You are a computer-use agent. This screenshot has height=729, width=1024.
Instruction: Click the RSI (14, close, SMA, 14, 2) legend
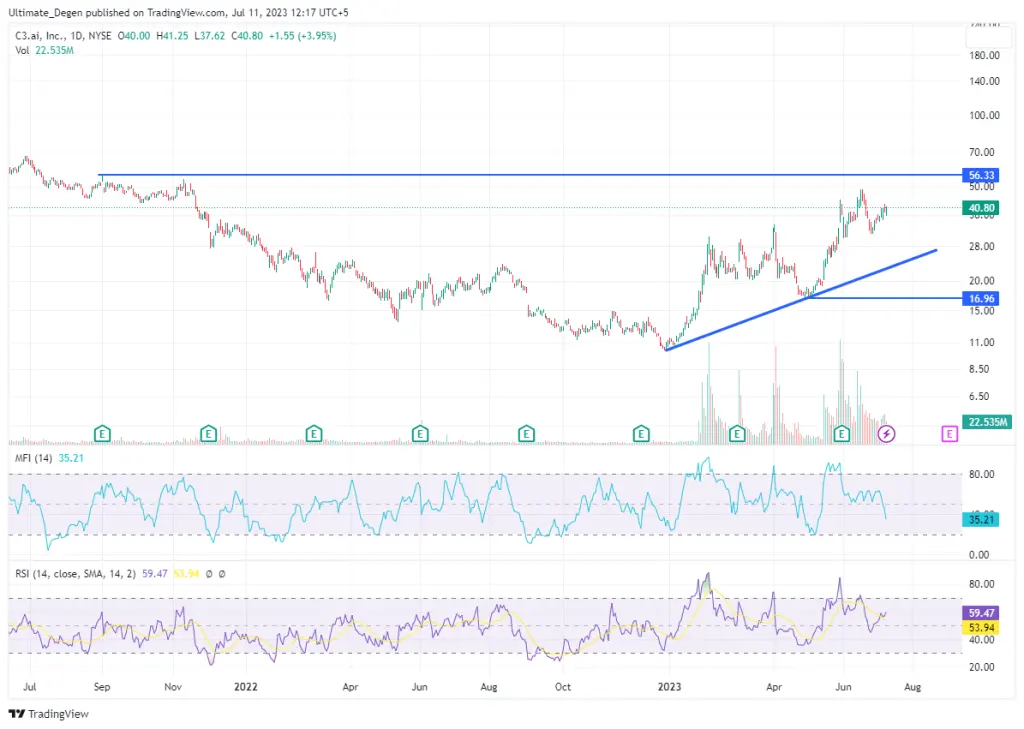tap(76, 574)
